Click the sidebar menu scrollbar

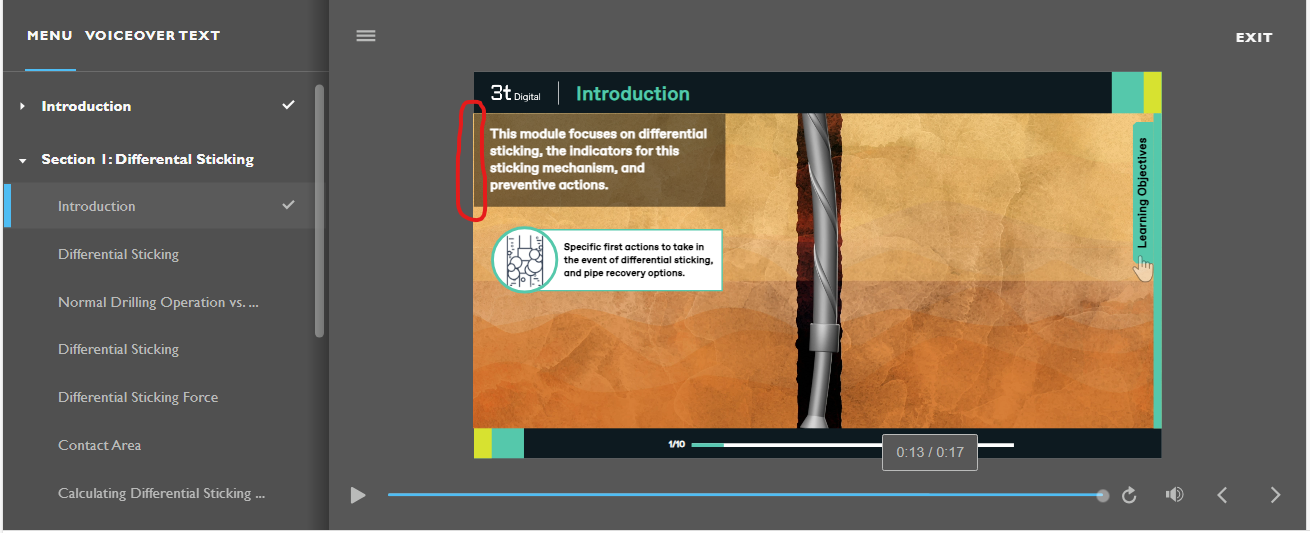[x=319, y=210]
